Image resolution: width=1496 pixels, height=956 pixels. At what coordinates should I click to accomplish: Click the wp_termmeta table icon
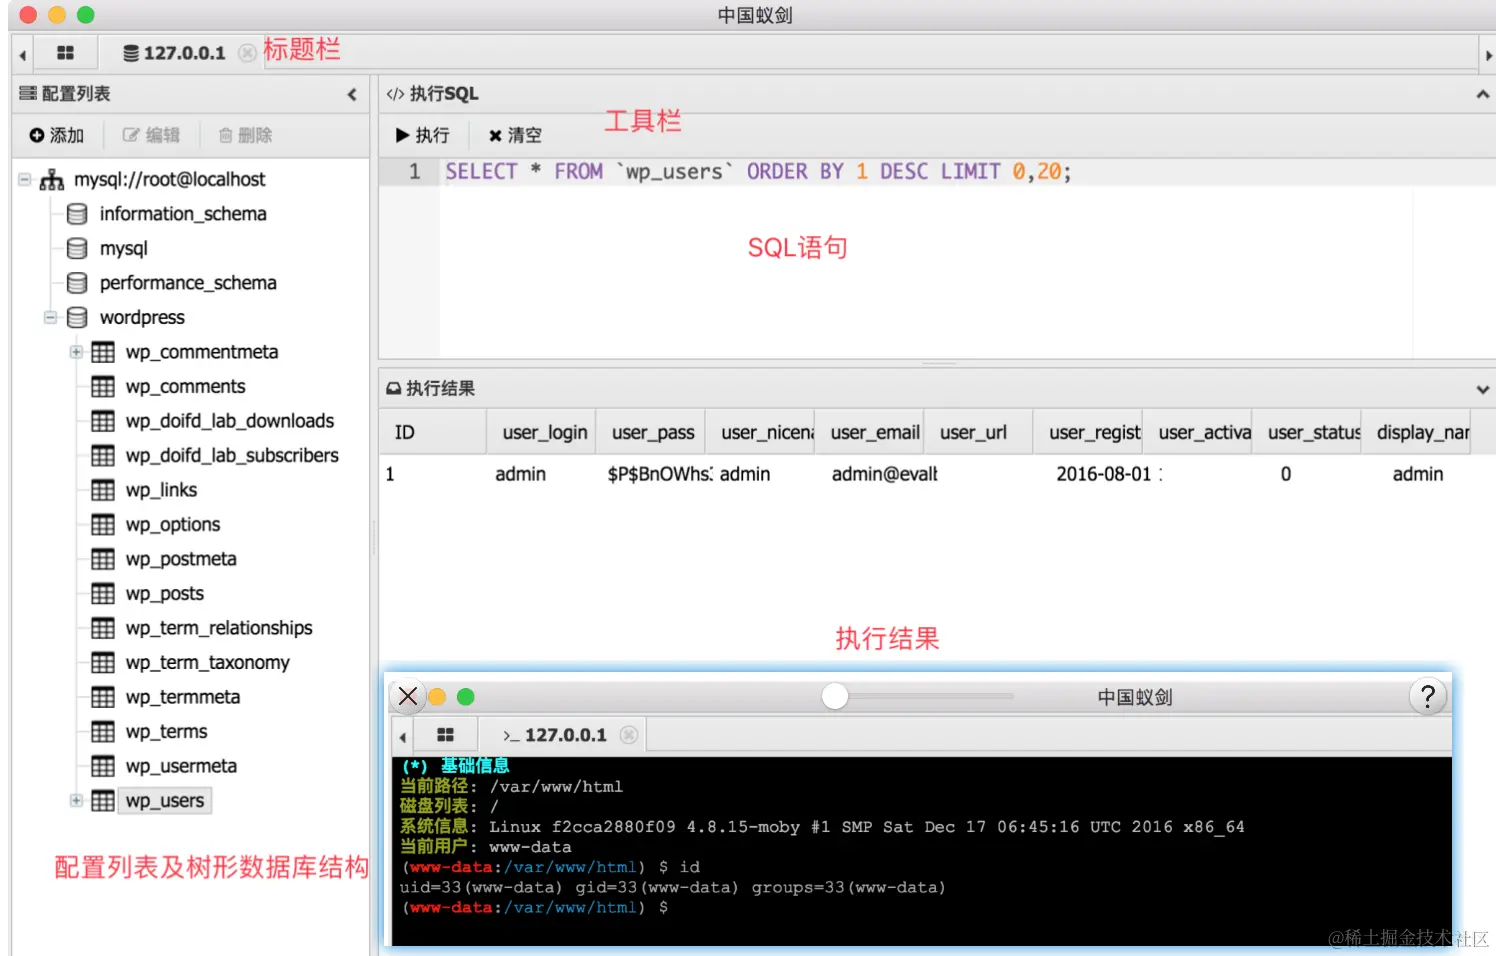tap(103, 697)
